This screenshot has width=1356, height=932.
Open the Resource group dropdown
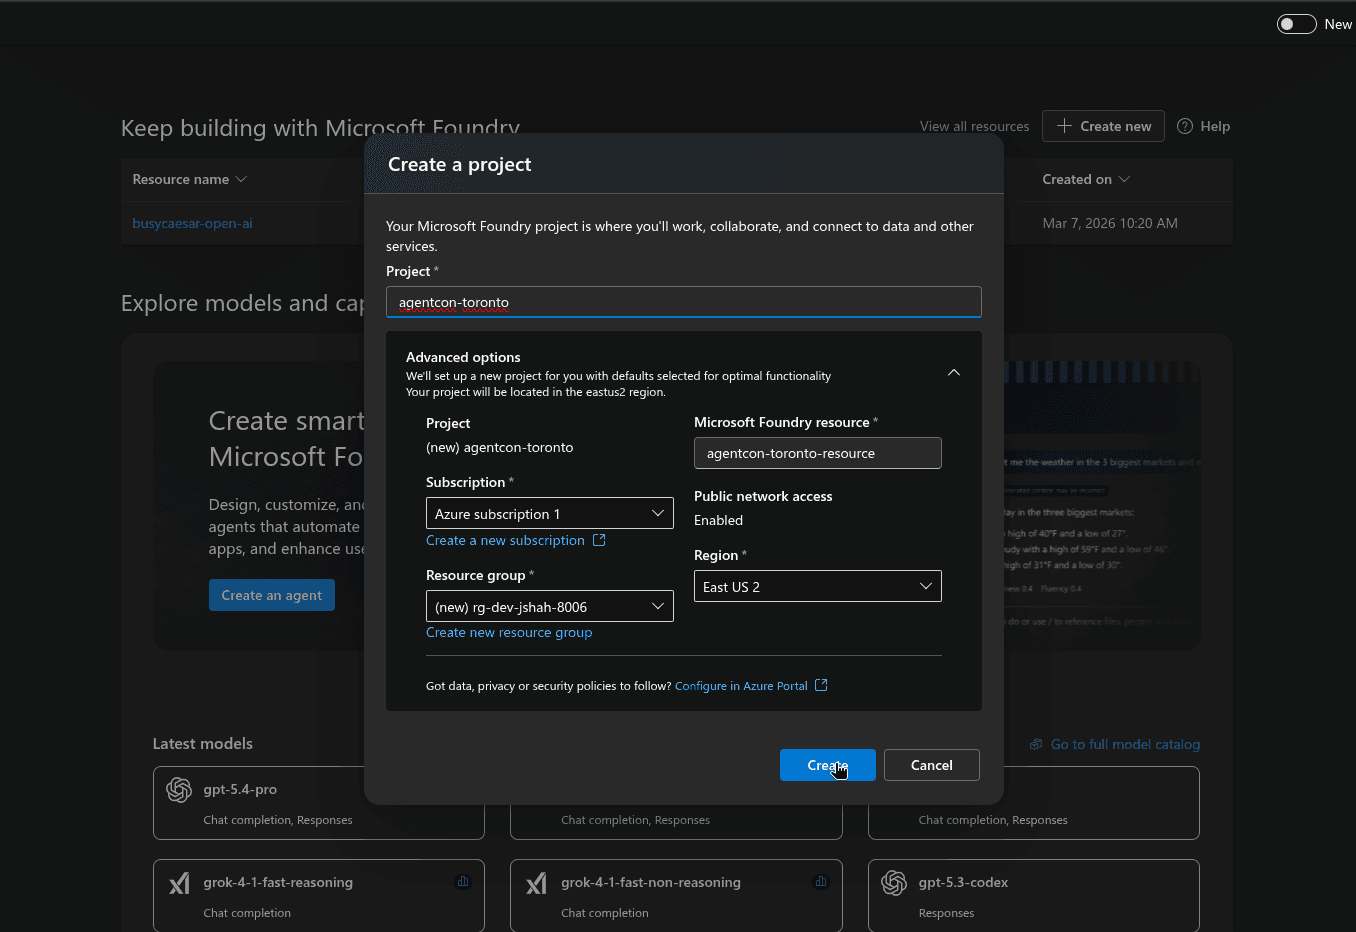(550, 606)
